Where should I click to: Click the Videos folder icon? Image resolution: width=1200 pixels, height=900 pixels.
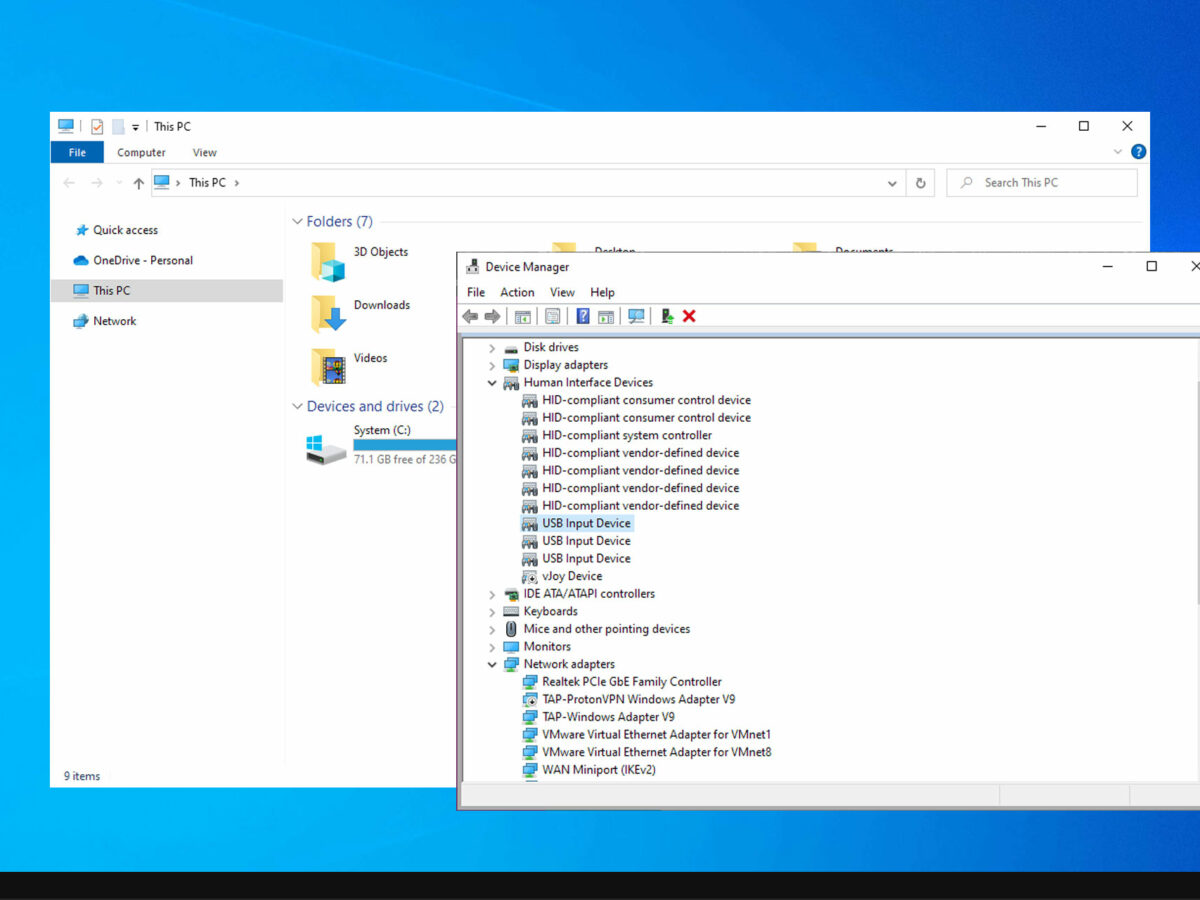click(x=328, y=367)
